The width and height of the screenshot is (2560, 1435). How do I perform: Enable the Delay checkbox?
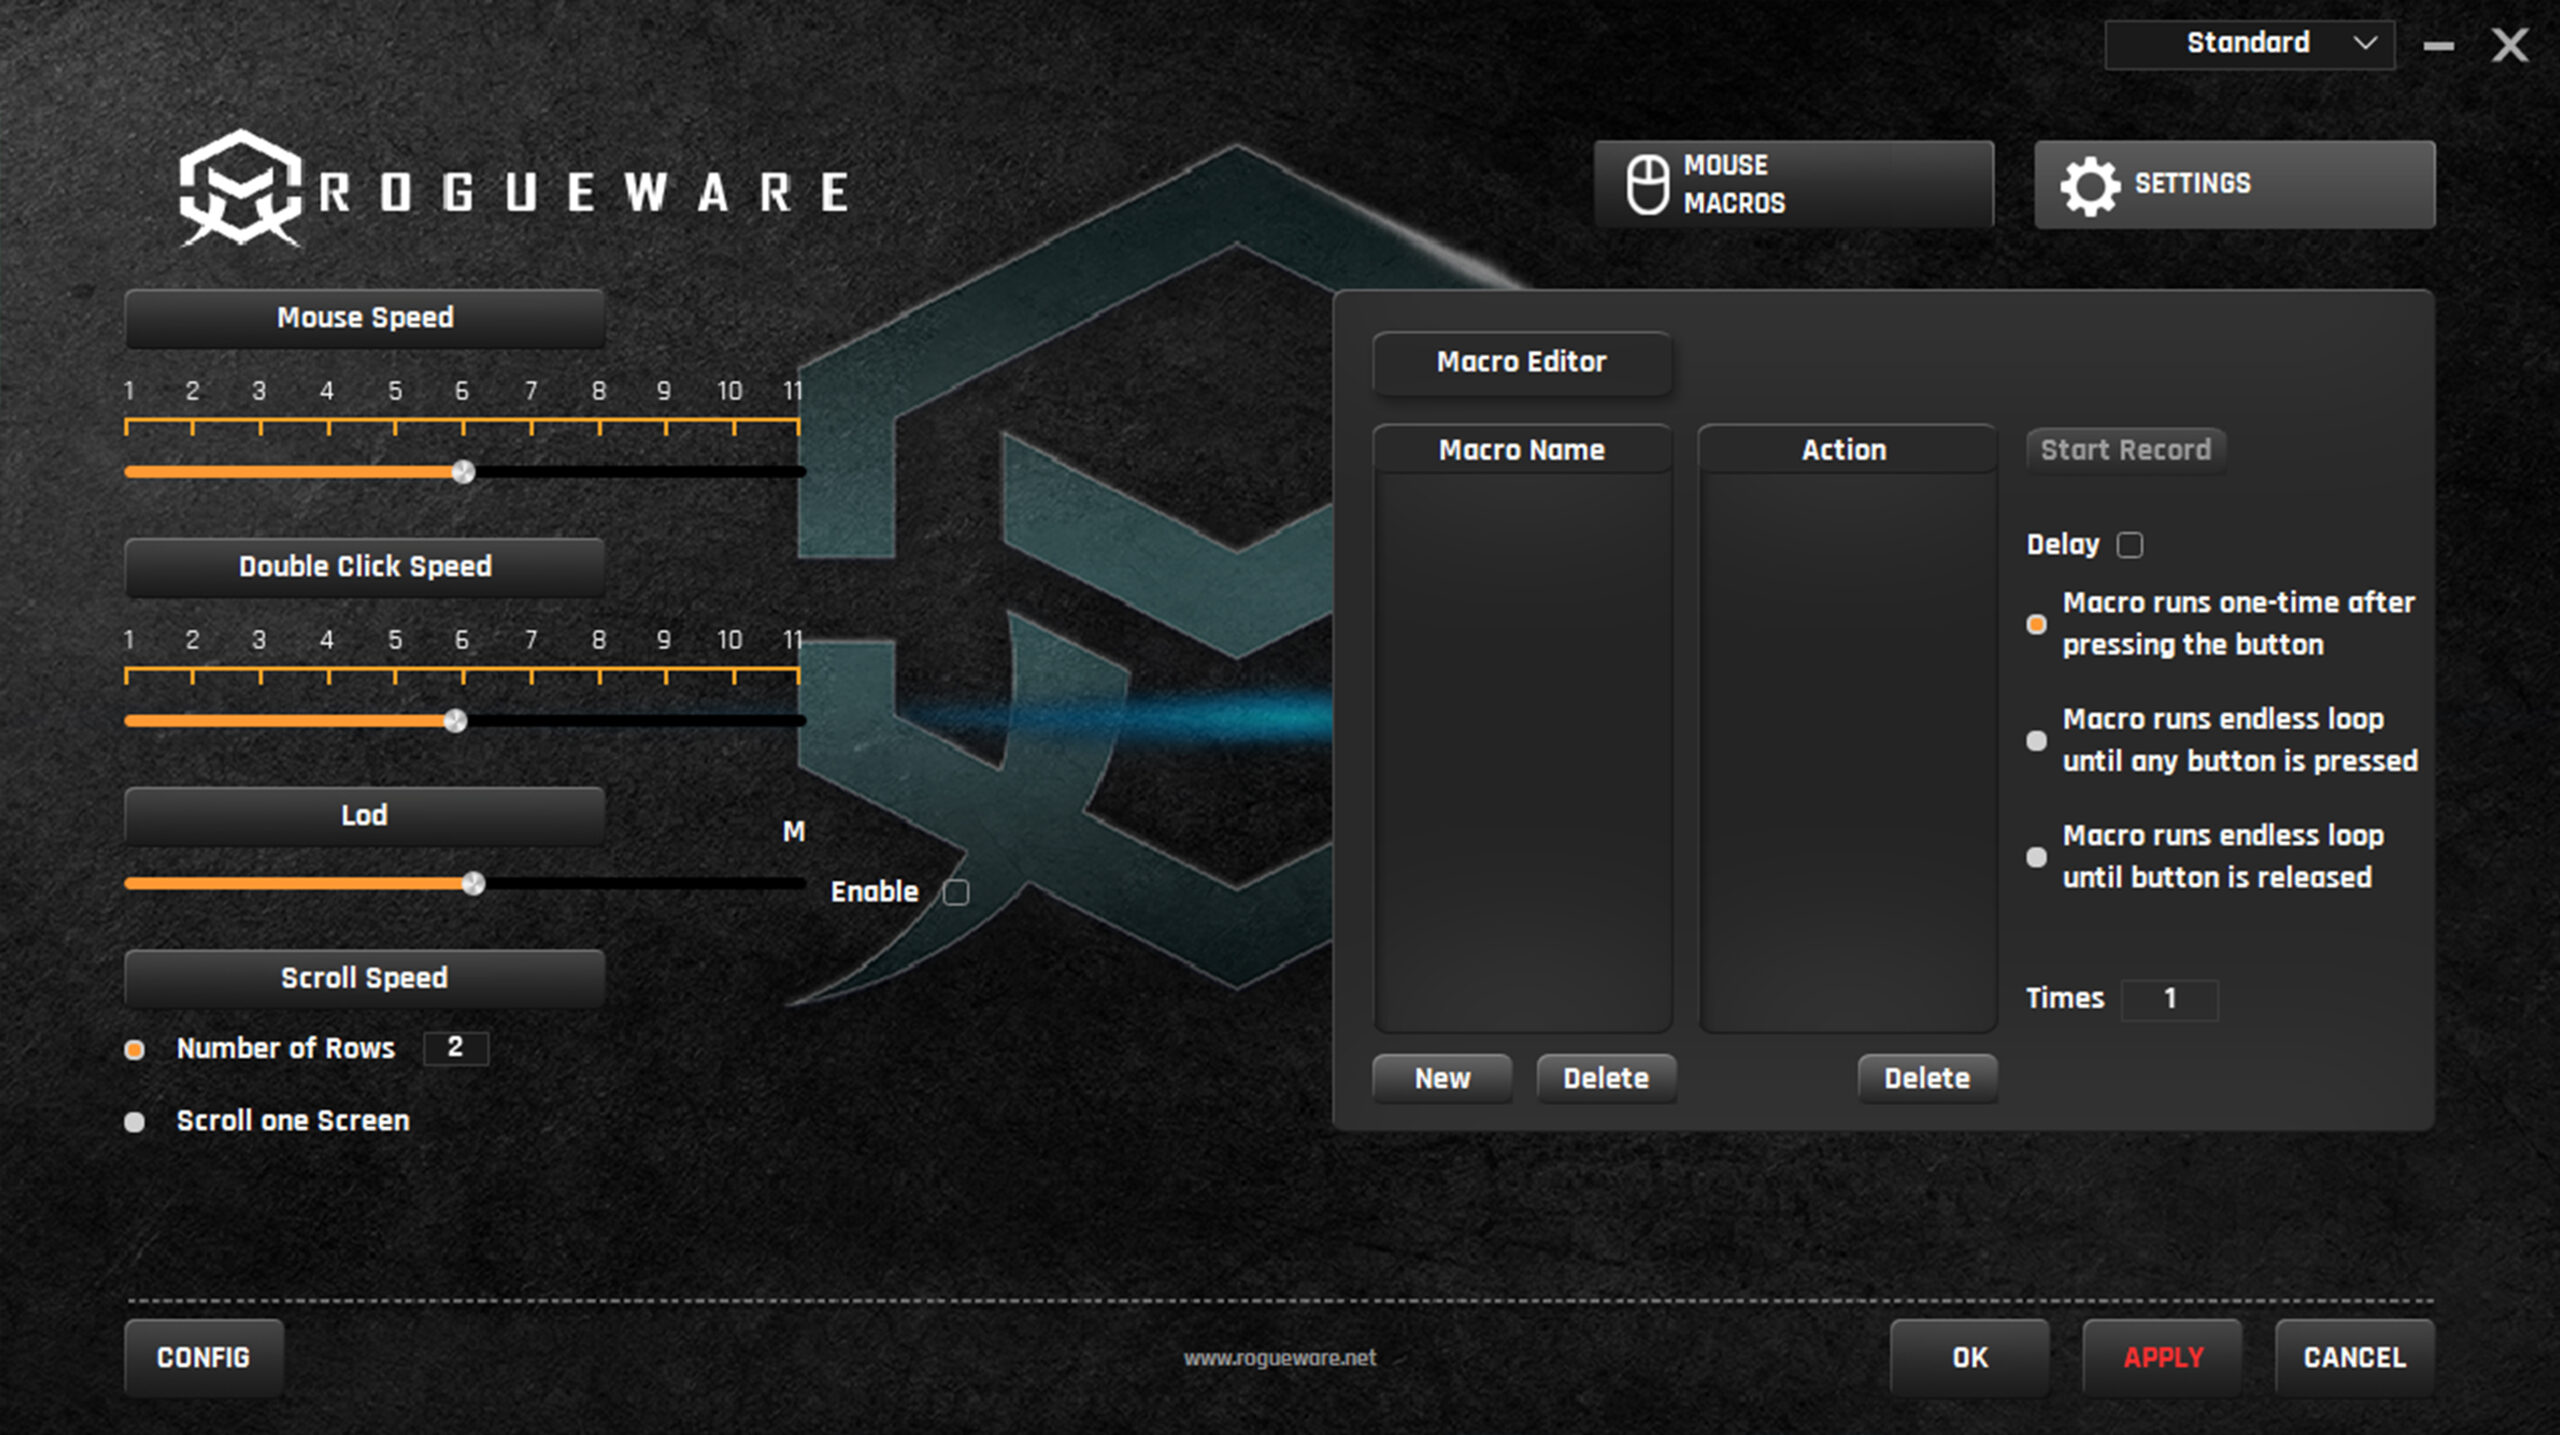(2130, 545)
